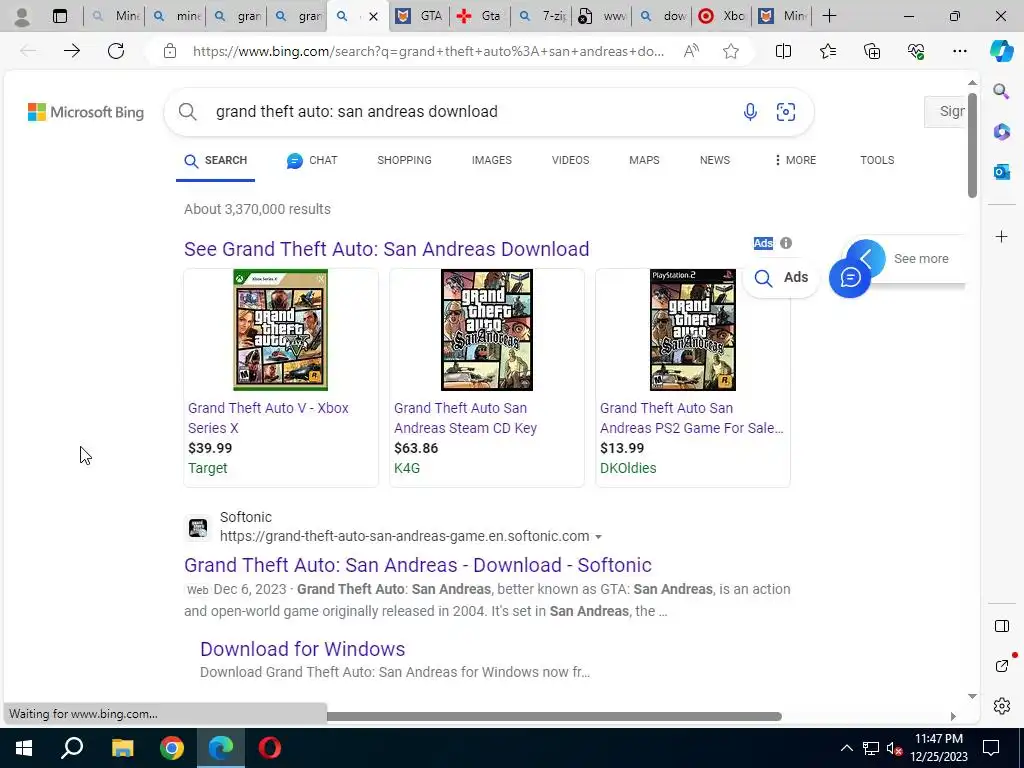Open Collections icon

coord(872,51)
